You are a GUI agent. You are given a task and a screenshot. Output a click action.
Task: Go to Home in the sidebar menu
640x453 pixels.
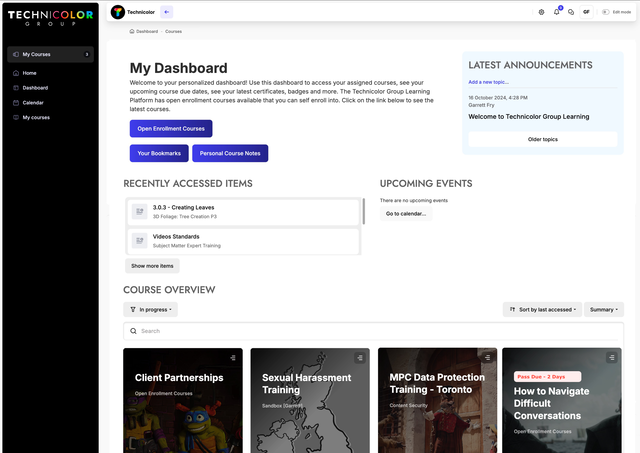tap(29, 73)
